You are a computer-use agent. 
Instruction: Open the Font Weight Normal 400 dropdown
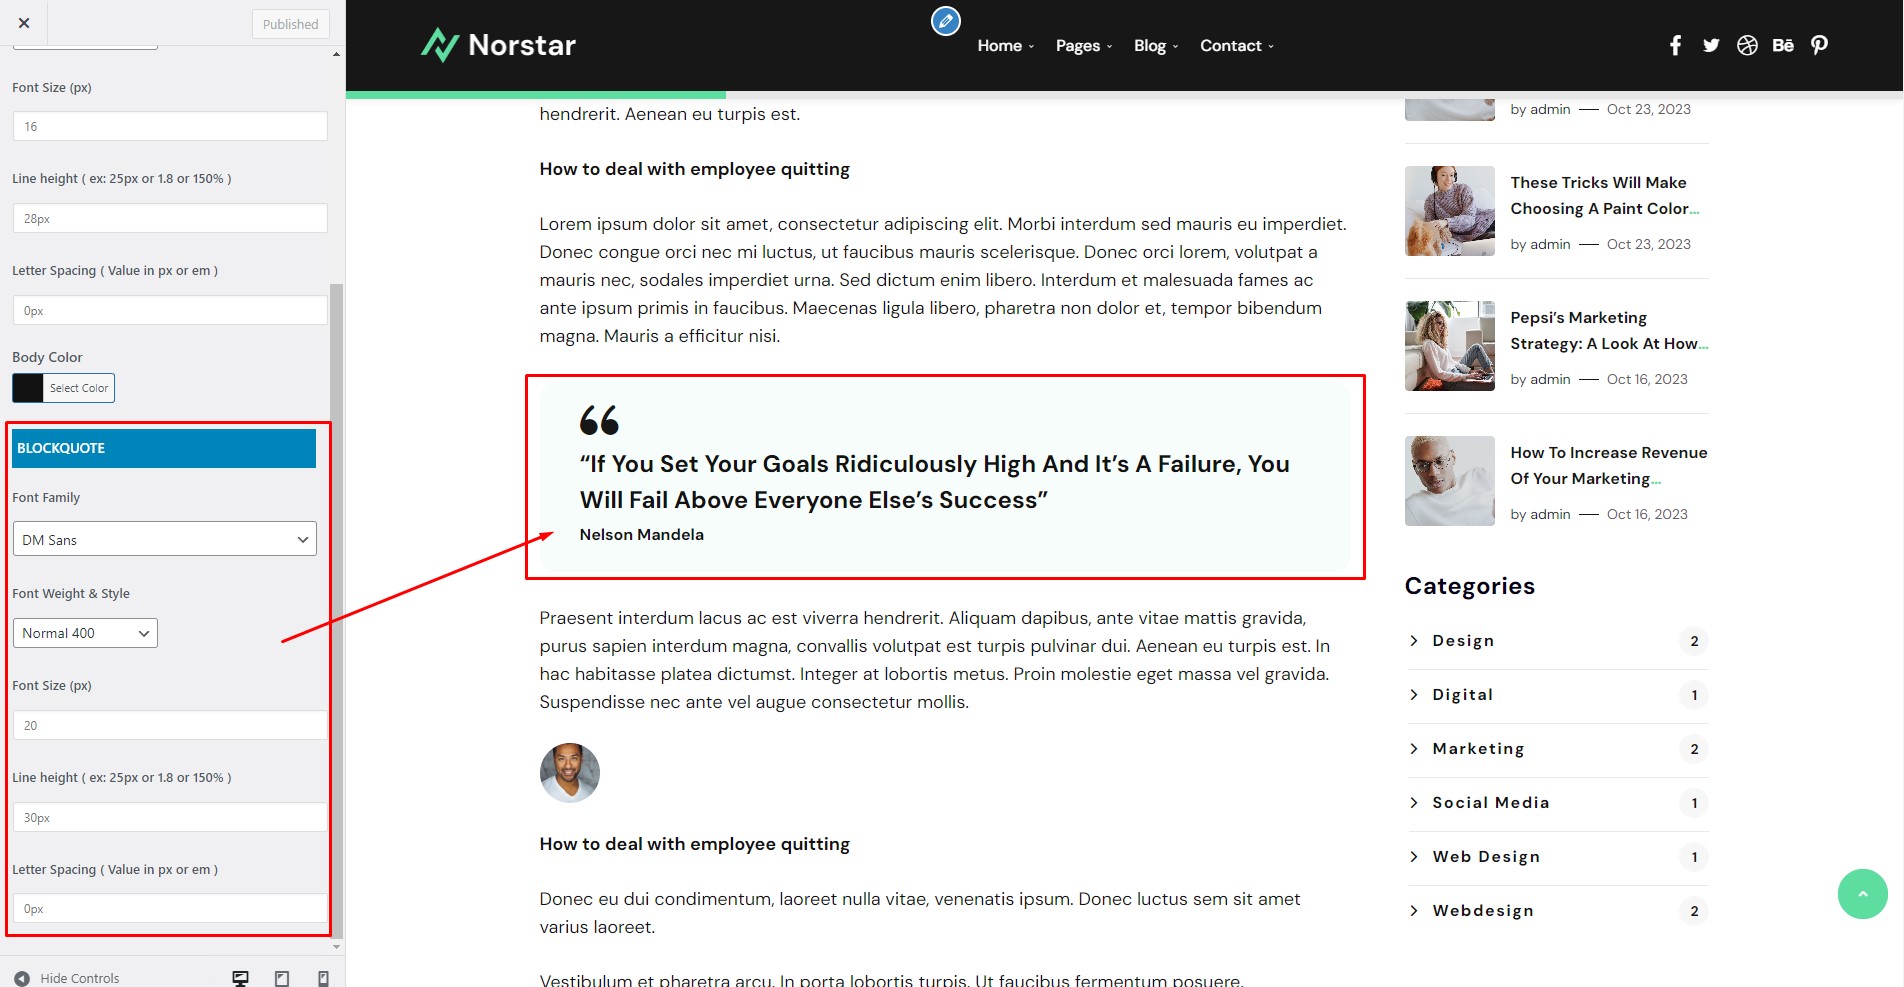[x=85, y=633]
